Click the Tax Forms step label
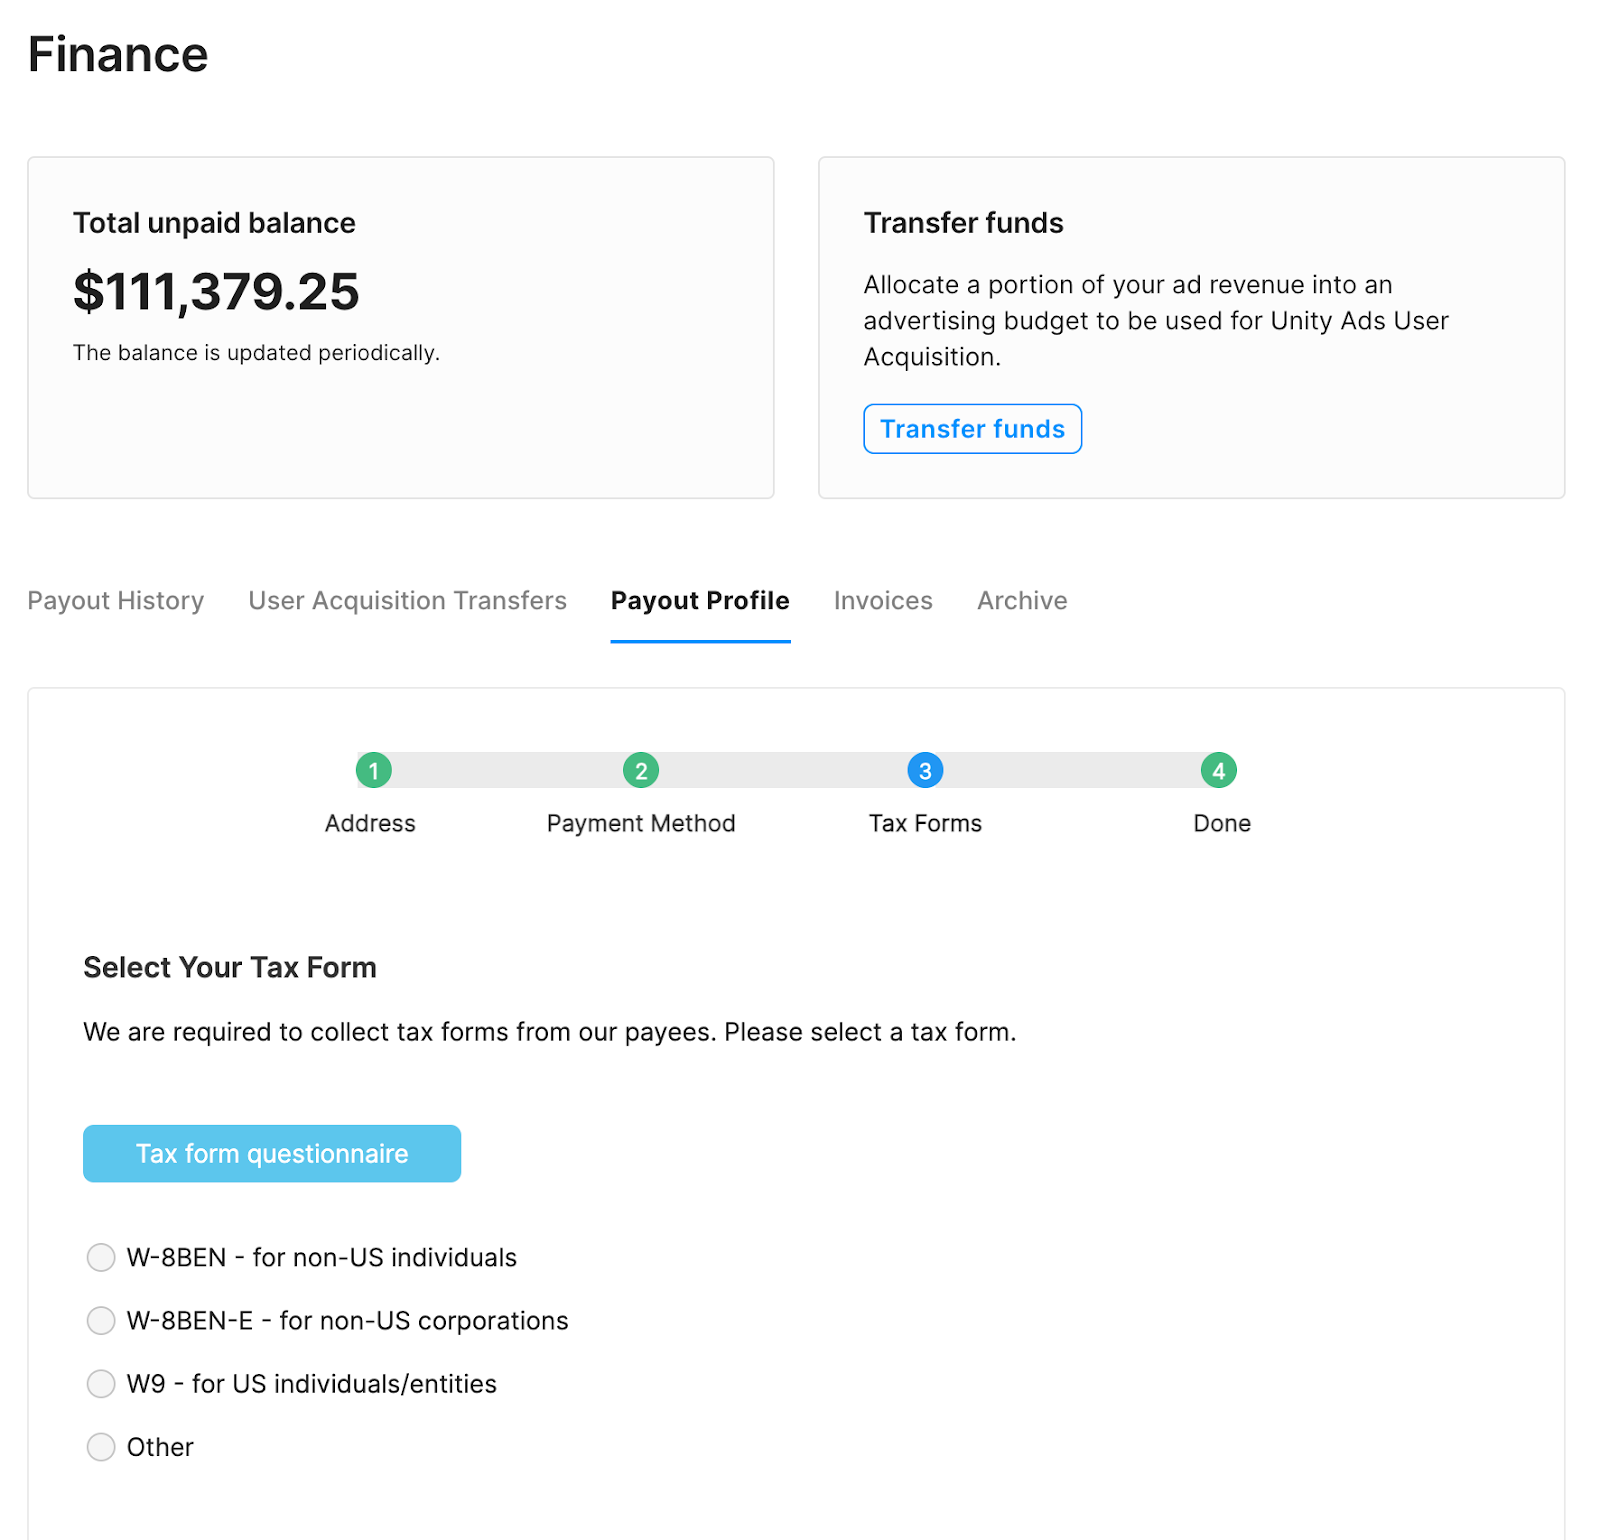Image resolution: width=1600 pixels, height=1540 pixels. click(925, 823)
